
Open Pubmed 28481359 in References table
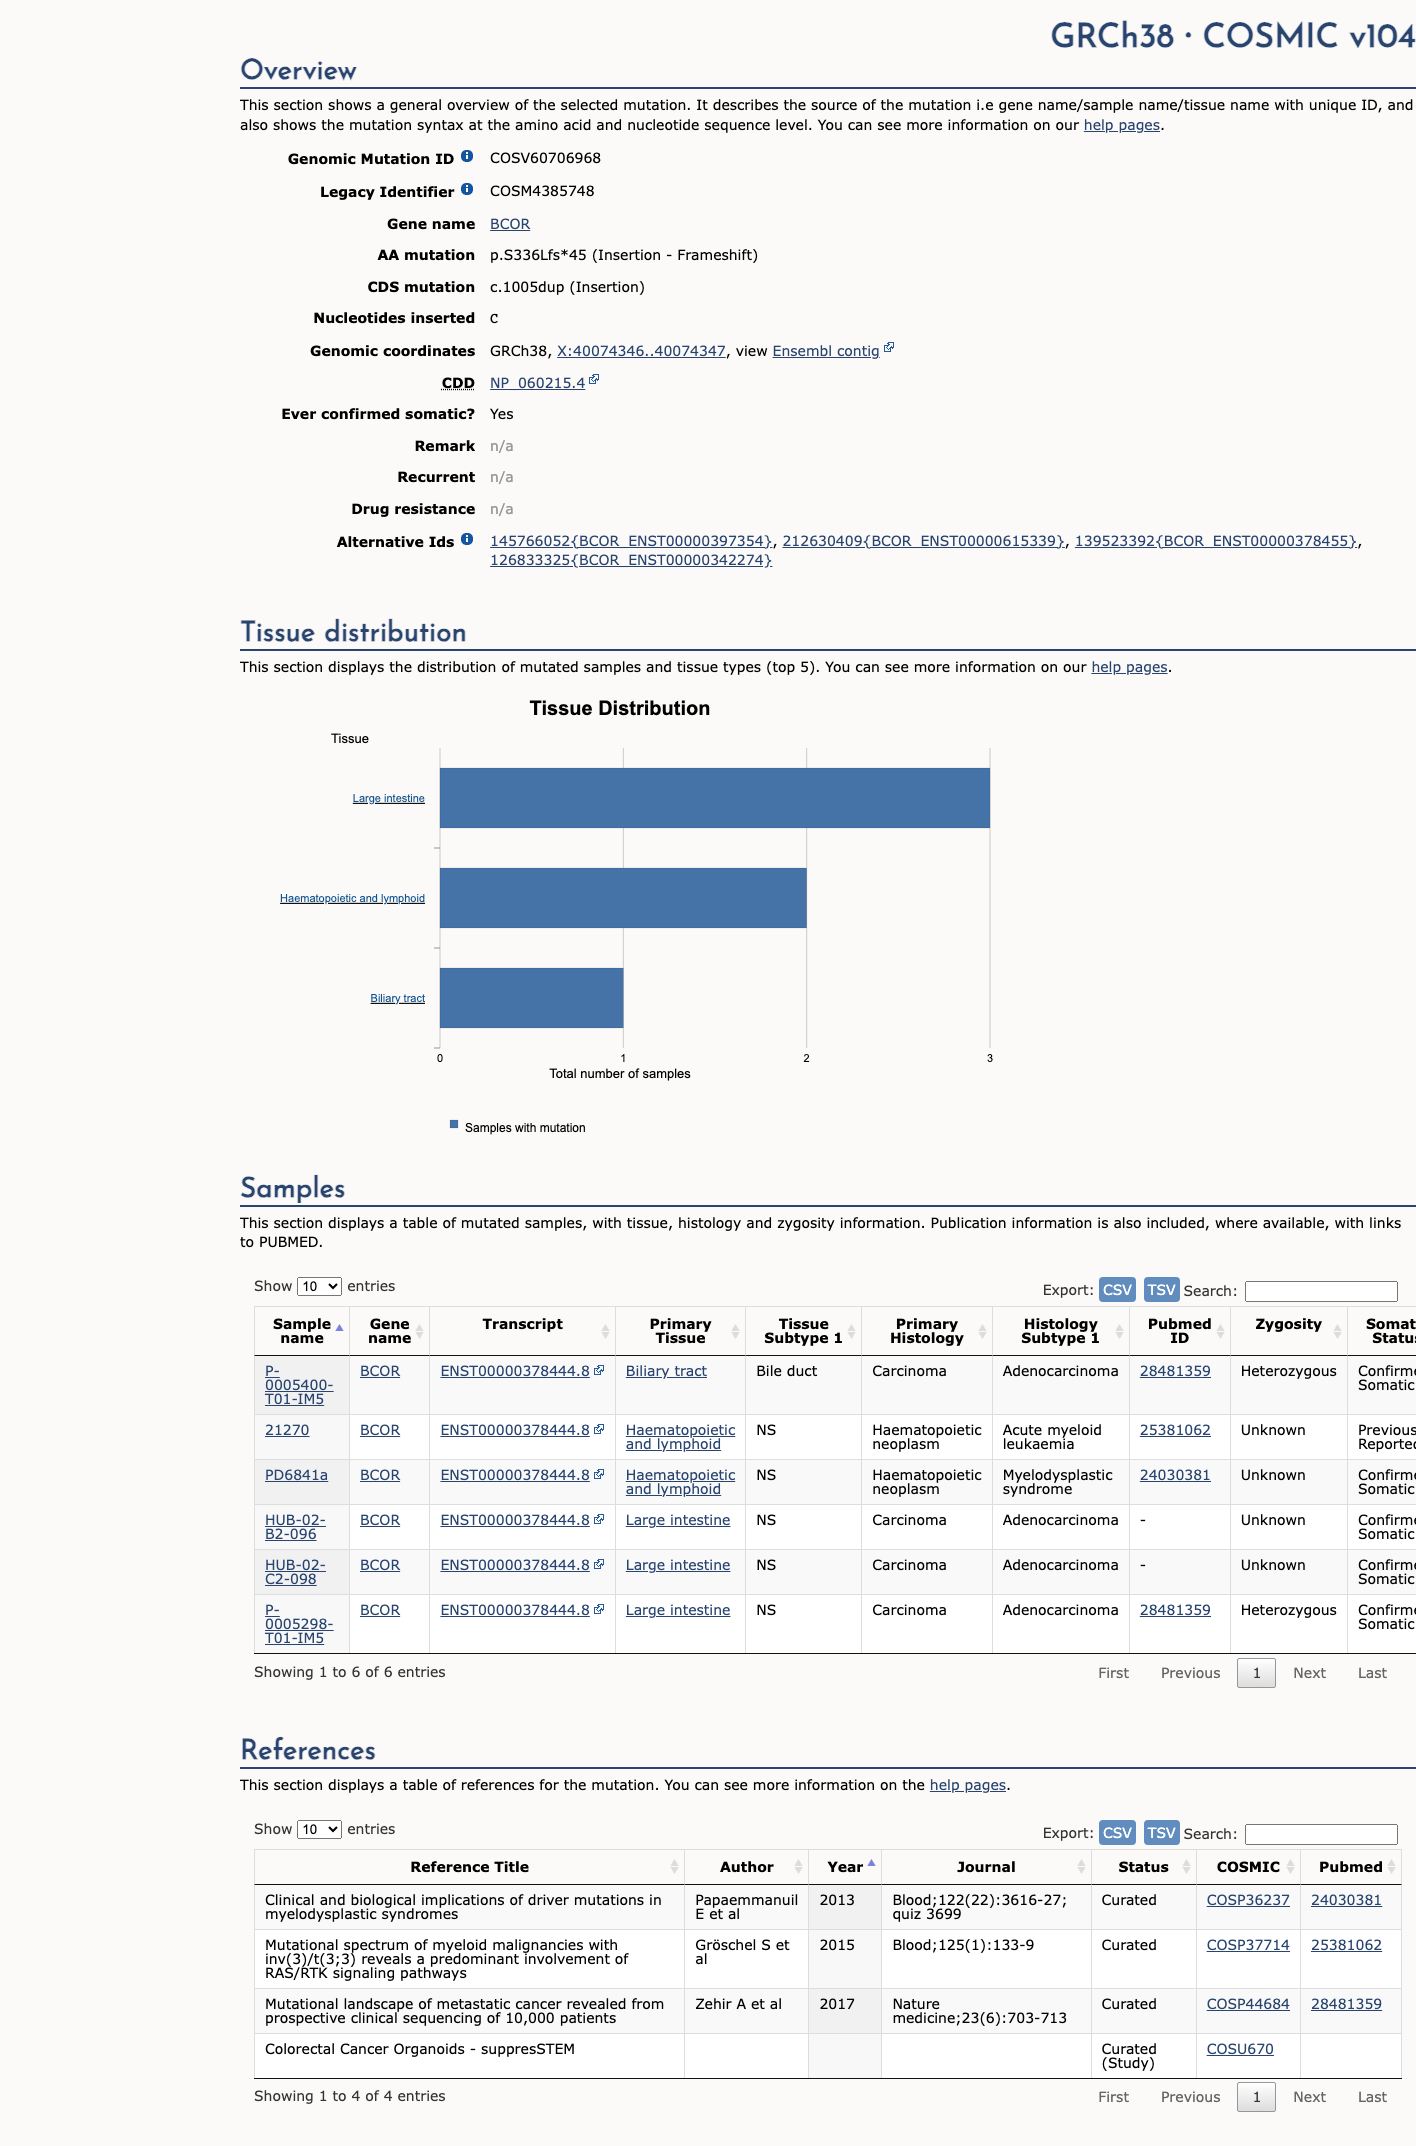tap(1346, 2004)
